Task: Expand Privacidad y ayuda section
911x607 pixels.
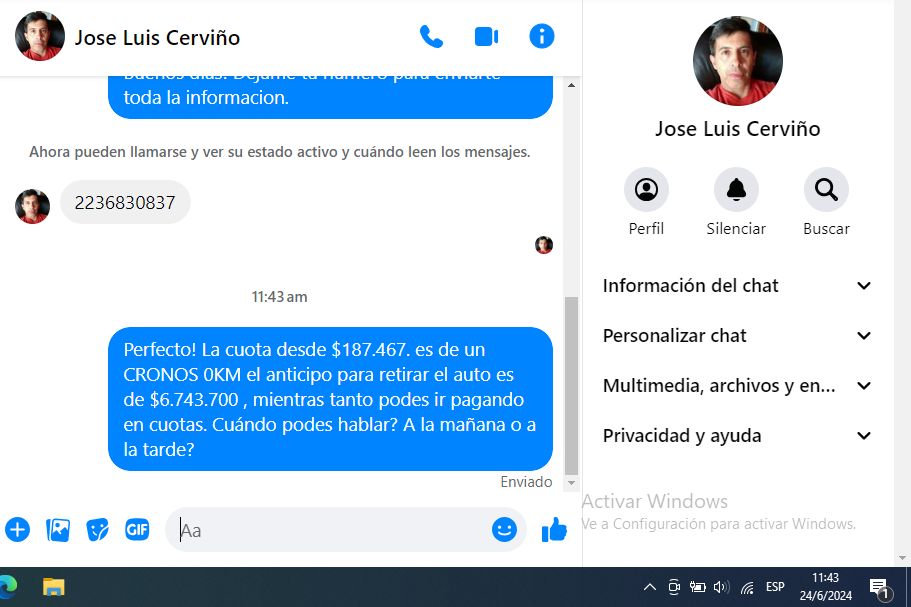Action: [x=737, y=436]
